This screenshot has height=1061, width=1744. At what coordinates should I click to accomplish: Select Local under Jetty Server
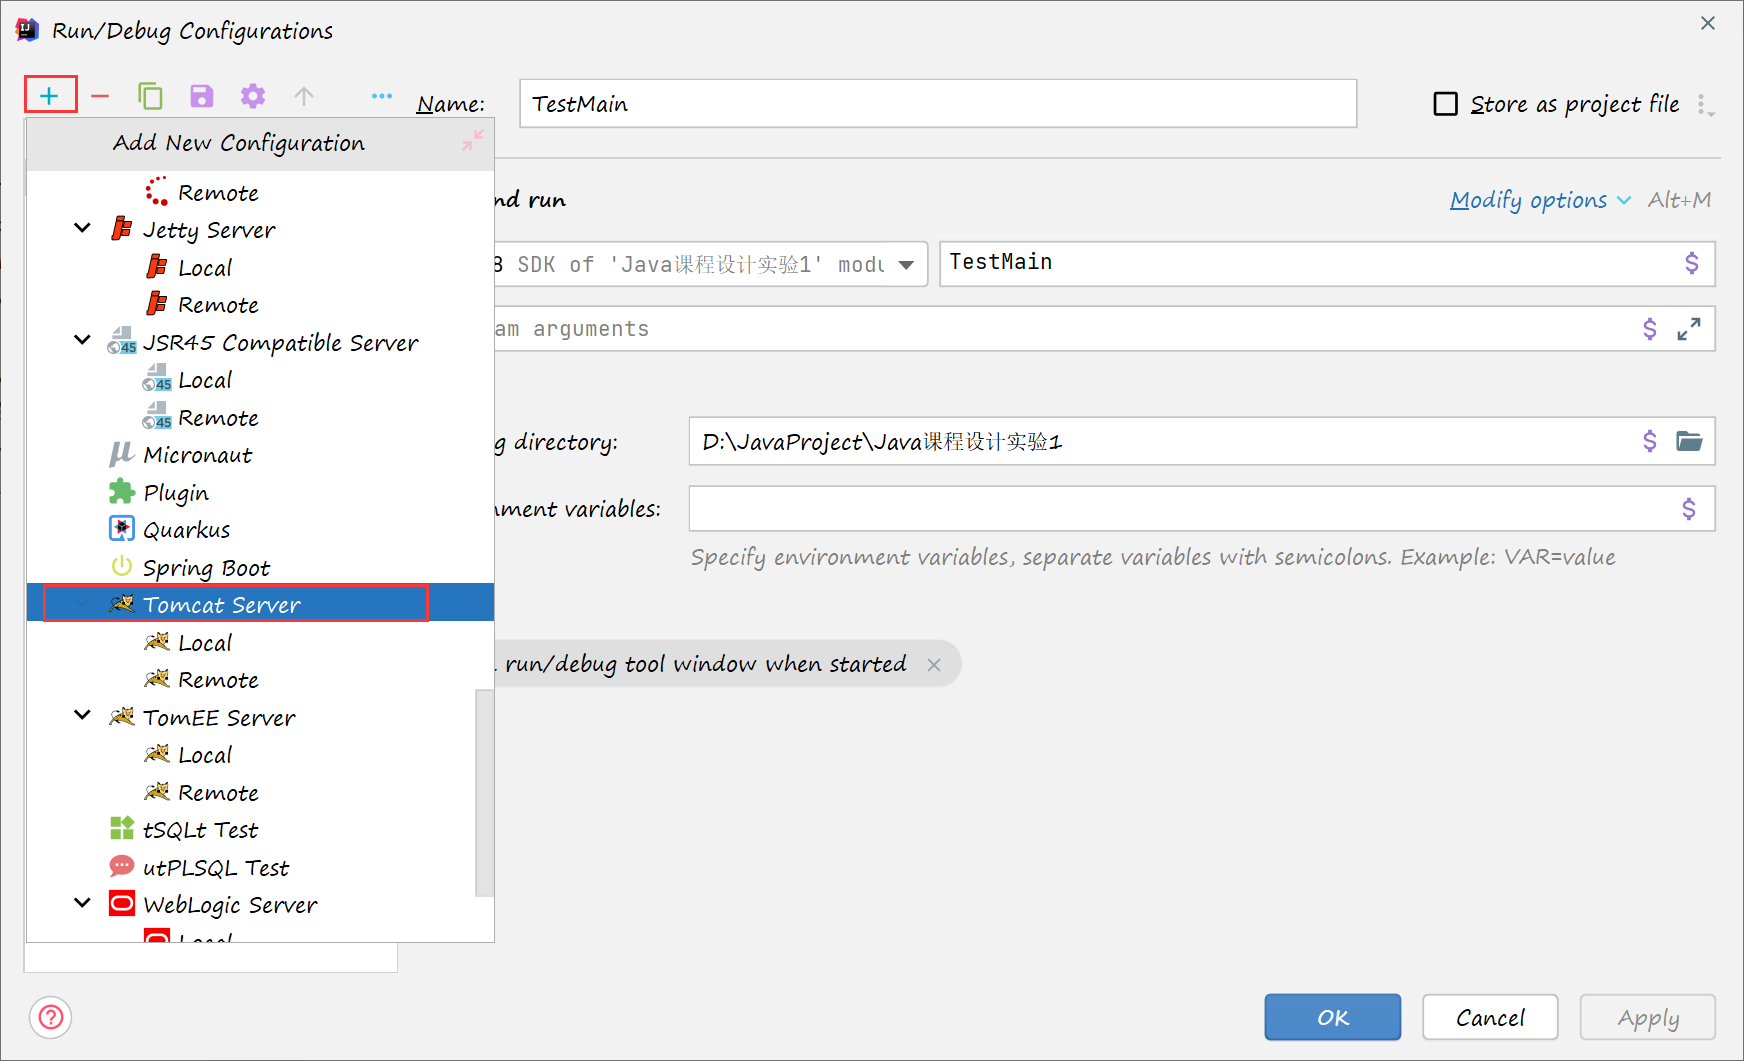260,268
